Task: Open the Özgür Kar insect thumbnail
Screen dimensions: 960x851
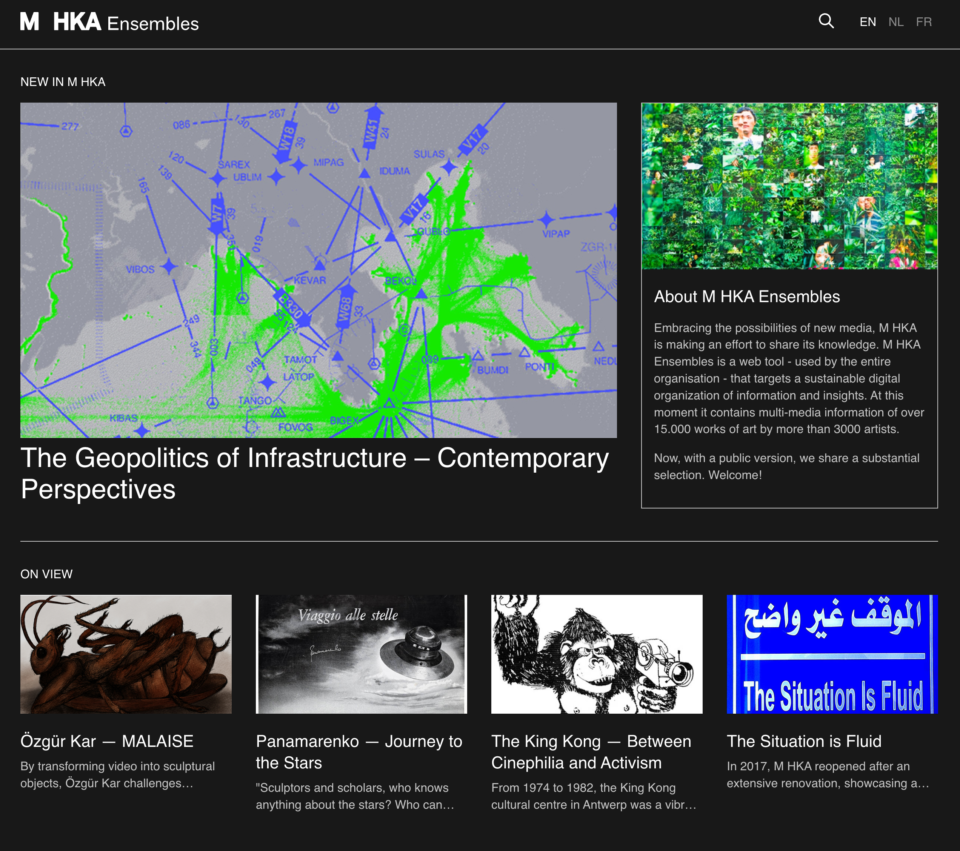Action: click(126, 654)
